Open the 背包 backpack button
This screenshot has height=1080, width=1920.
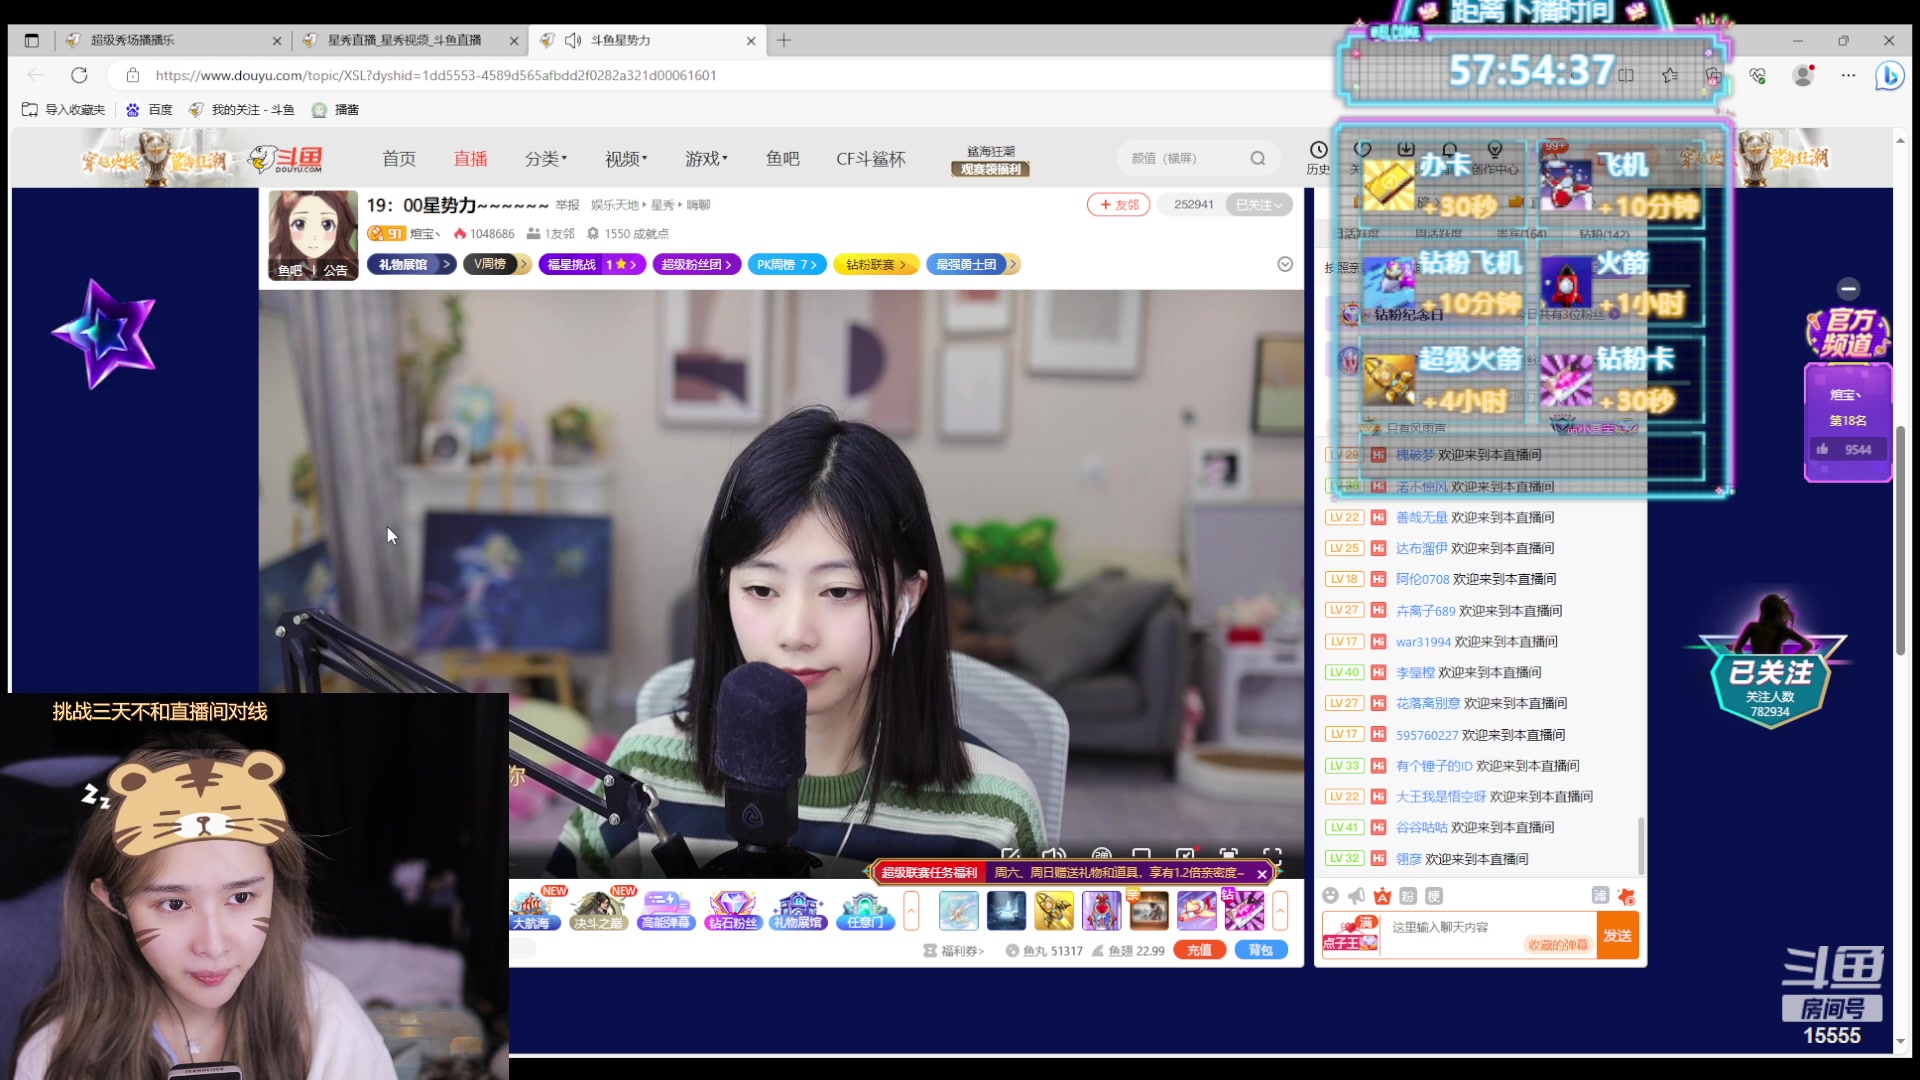(x=1260, y=950)
